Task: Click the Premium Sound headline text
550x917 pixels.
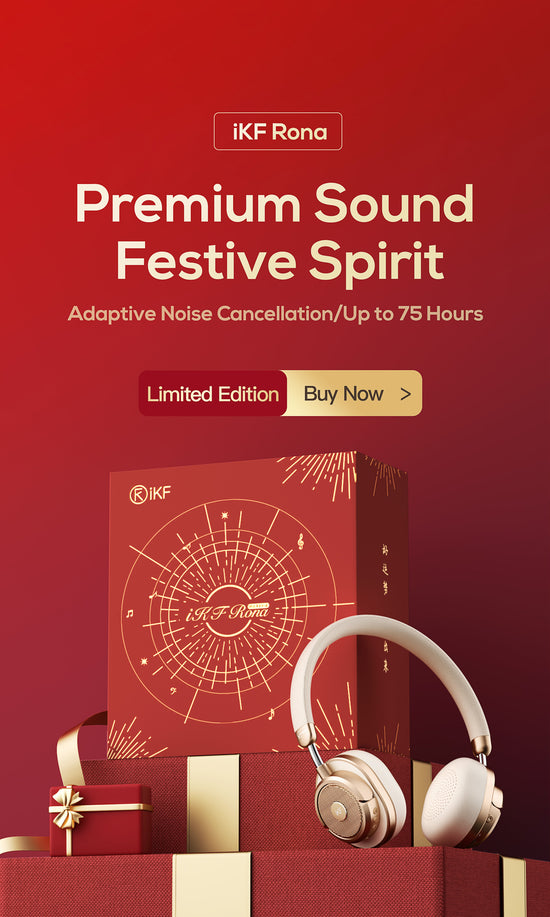Action: point(274,204)
